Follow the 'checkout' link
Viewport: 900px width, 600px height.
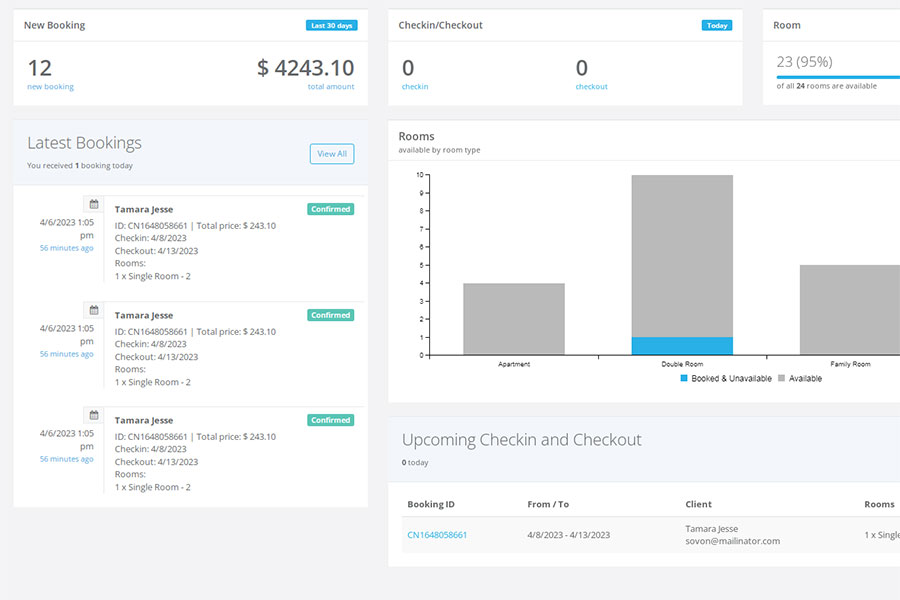pyautogui.click(x=591, y=87)
